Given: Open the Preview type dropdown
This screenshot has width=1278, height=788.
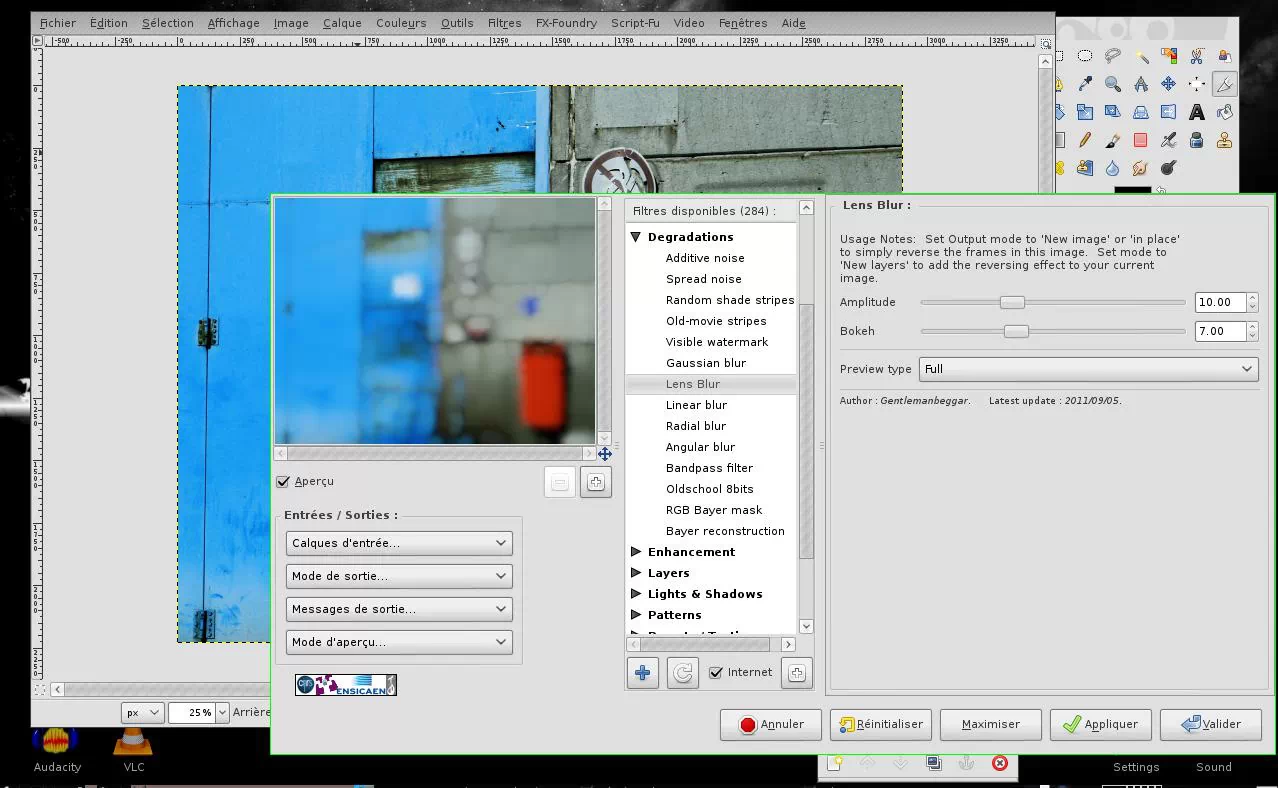Looking at the screenshot, I should click(1087, 369).
